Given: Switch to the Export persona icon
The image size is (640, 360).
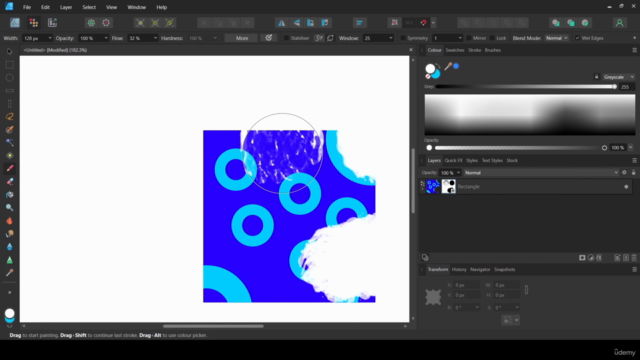Looking at the screenshot, I should (x=52, y=23).
